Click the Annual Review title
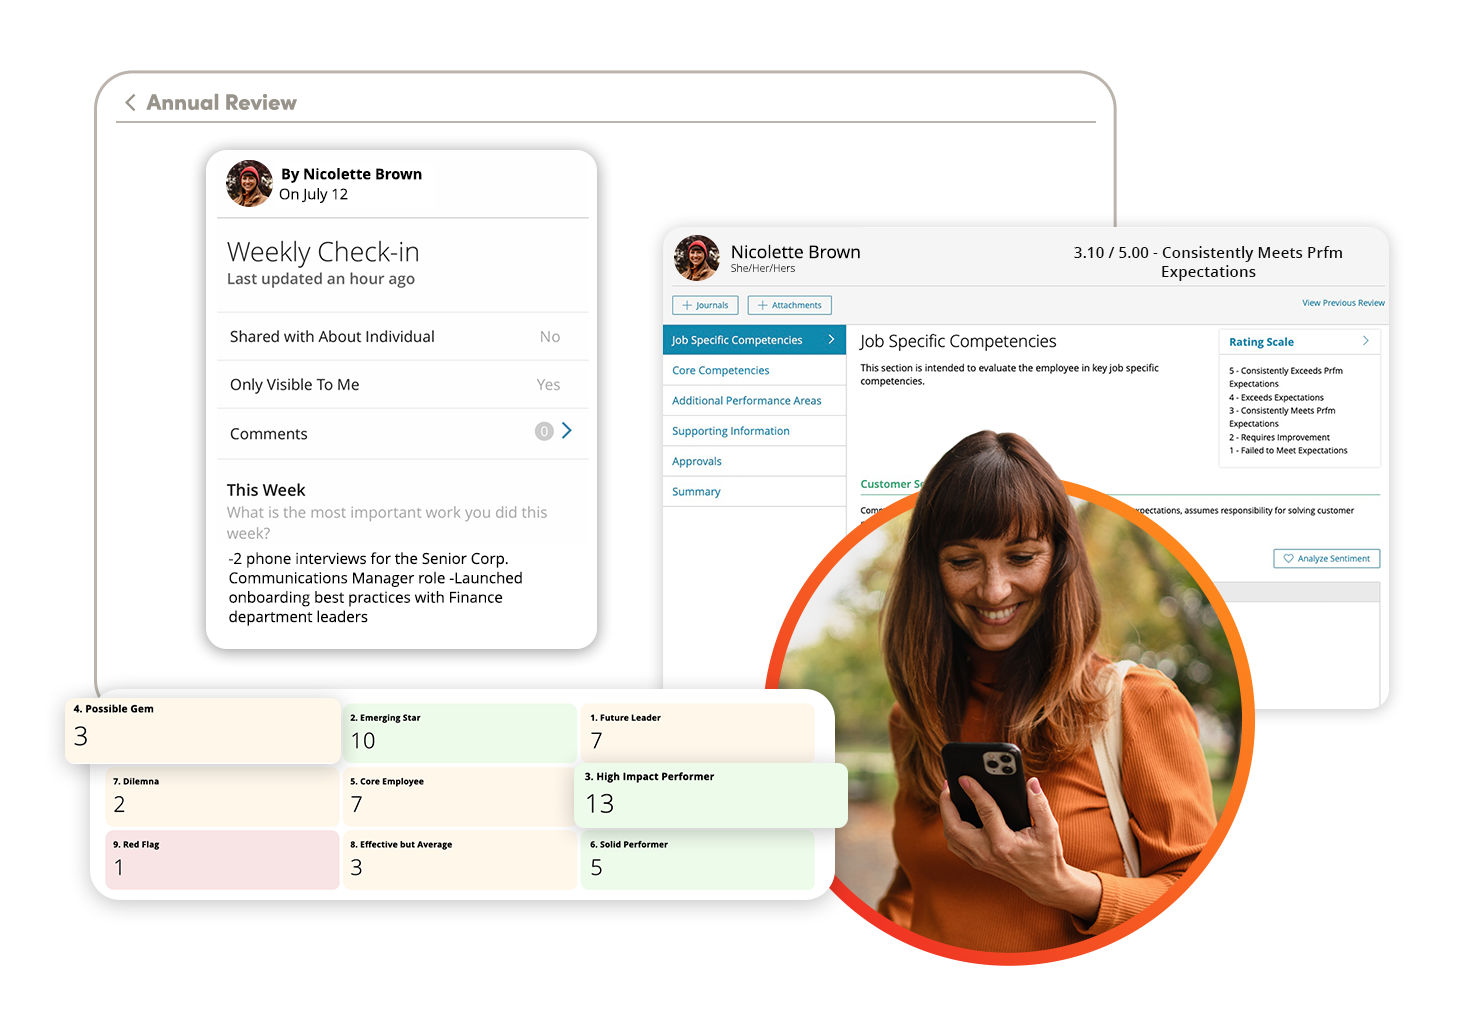 click(222, 103)
